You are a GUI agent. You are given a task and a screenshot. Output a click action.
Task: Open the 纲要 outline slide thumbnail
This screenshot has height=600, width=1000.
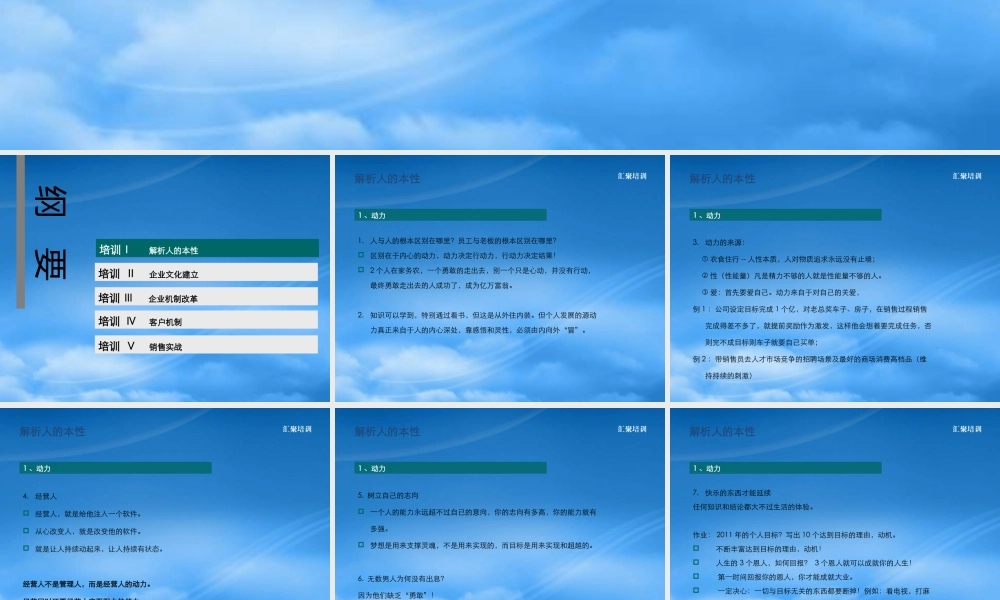[x=165, y=278]
